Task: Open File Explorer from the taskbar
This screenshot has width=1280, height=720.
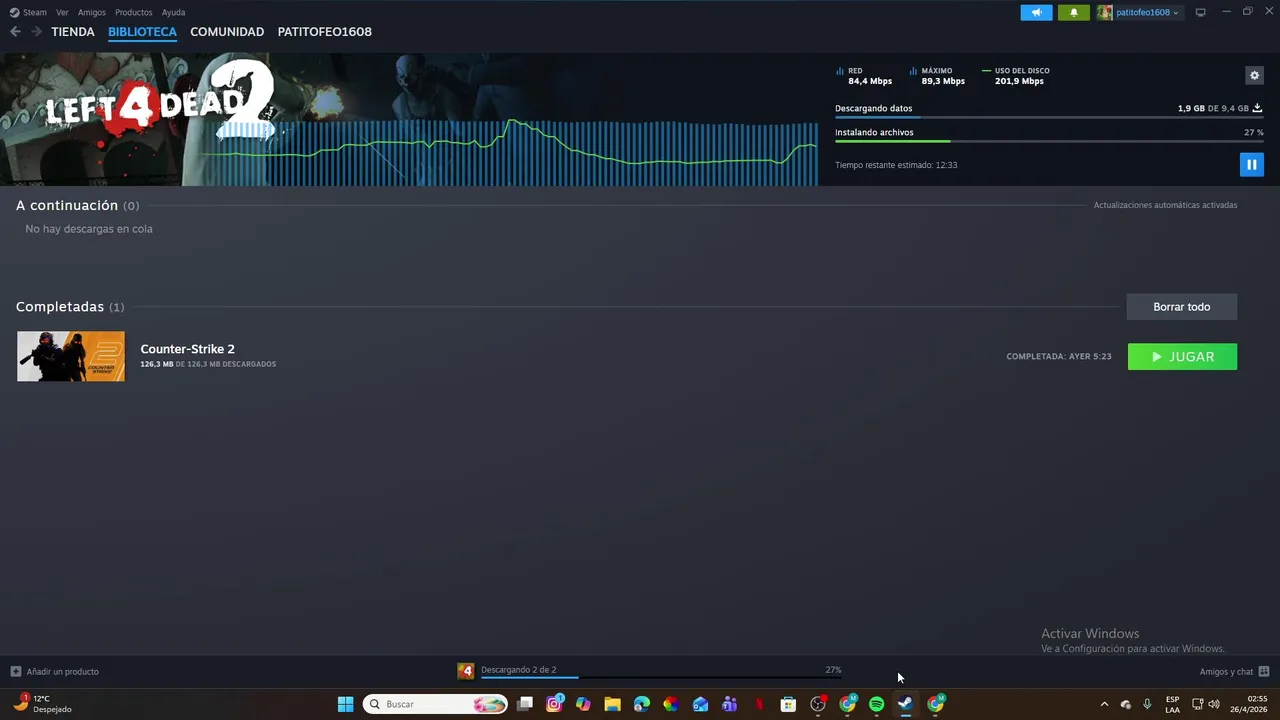Action: tap(612, 704)
